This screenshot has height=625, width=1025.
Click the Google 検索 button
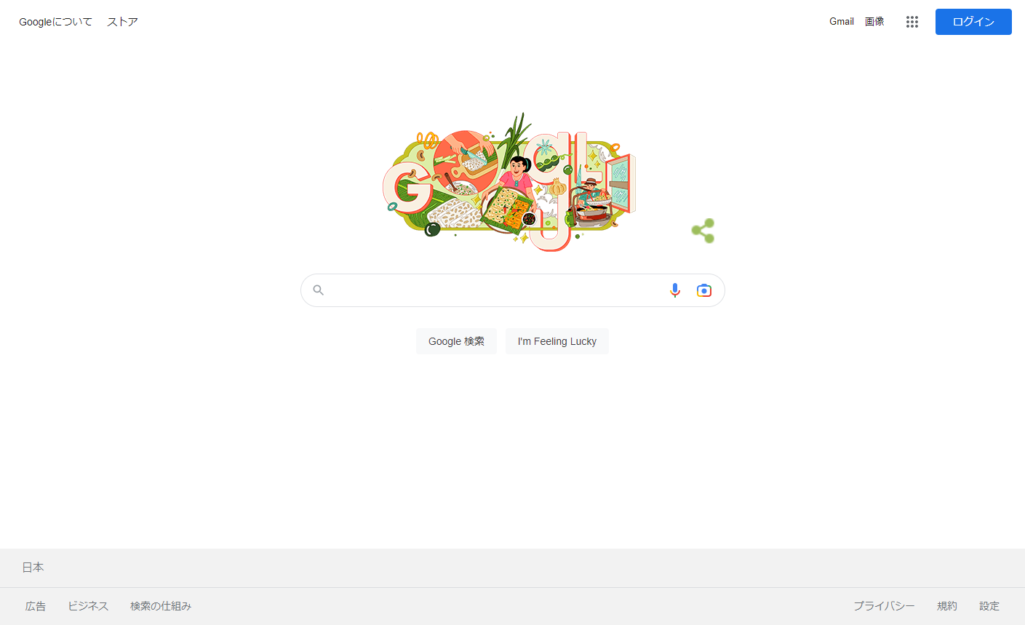tap(456, 341)
